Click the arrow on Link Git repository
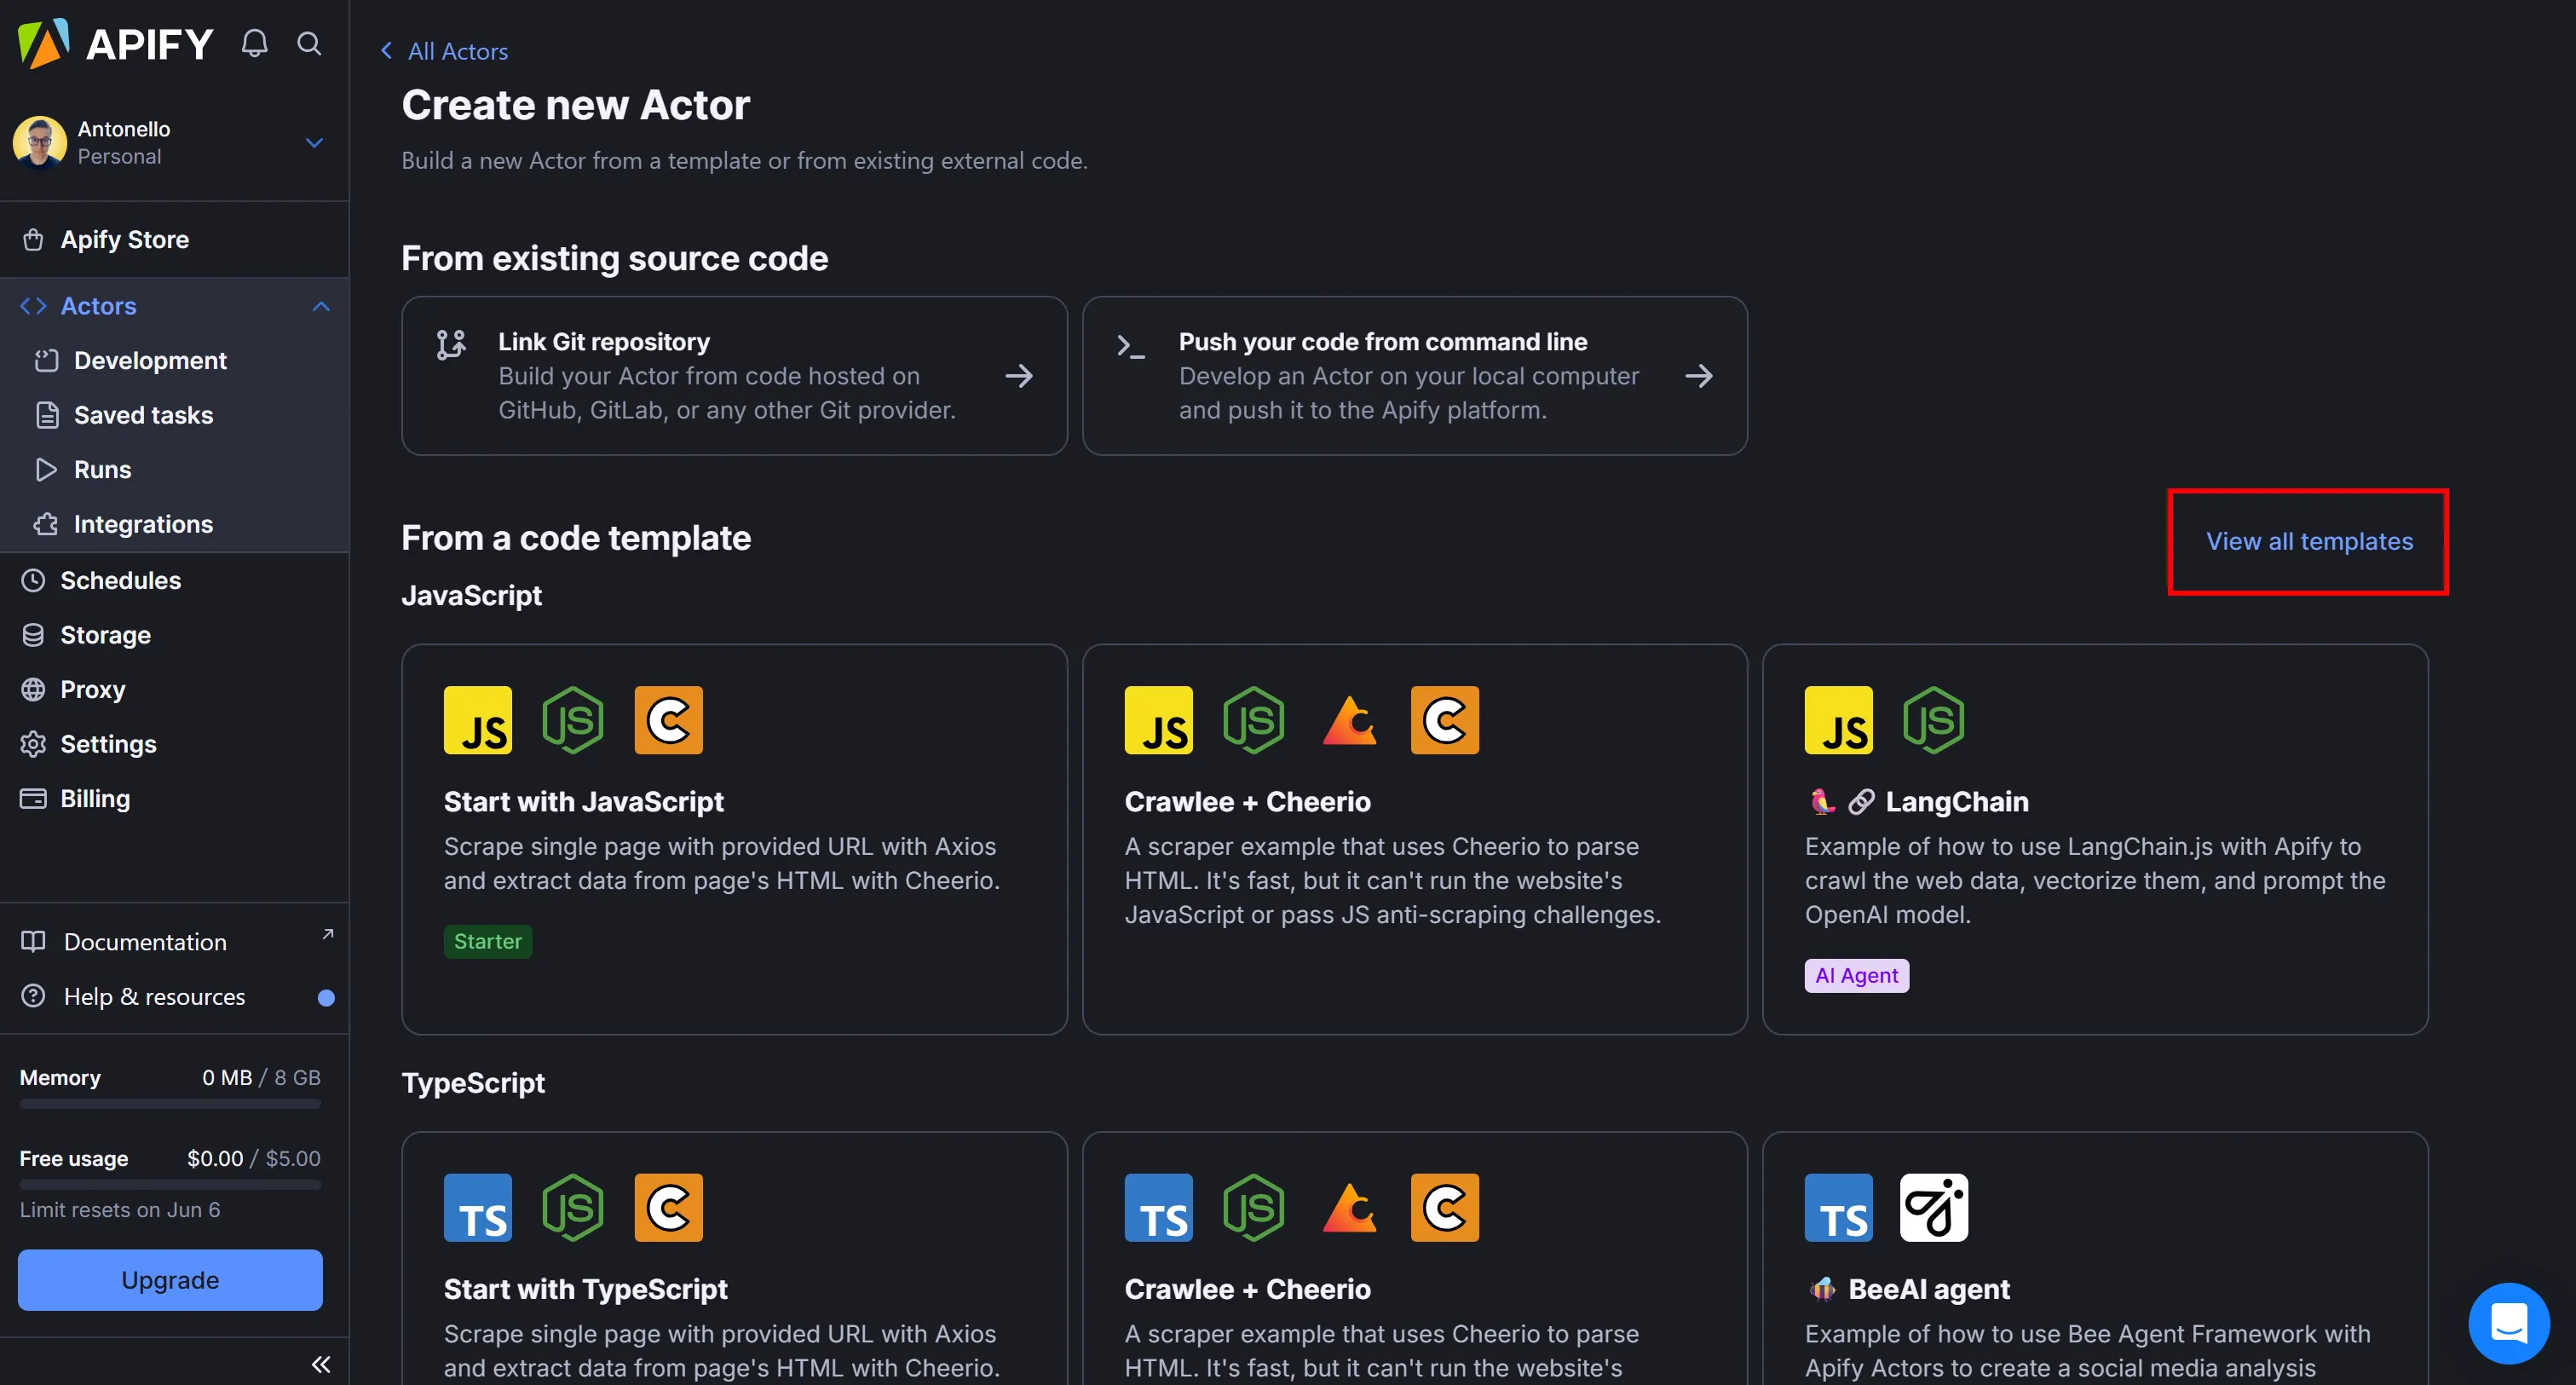2576x1385 pixels. point(1019,376)
